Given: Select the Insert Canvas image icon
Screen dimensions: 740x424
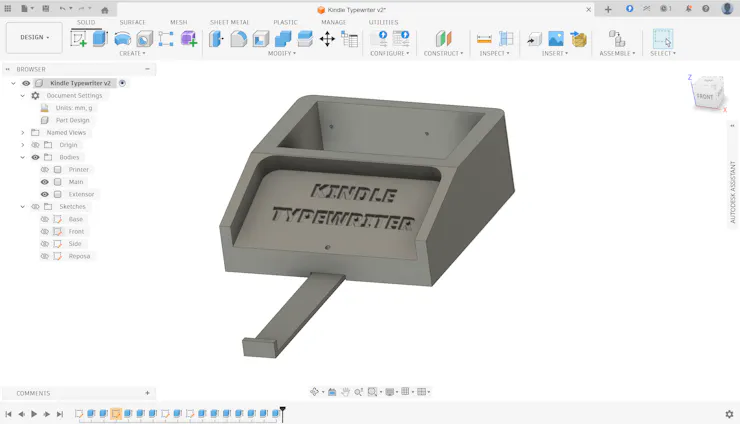Looking at the screenshot, I should coord(556,39).
